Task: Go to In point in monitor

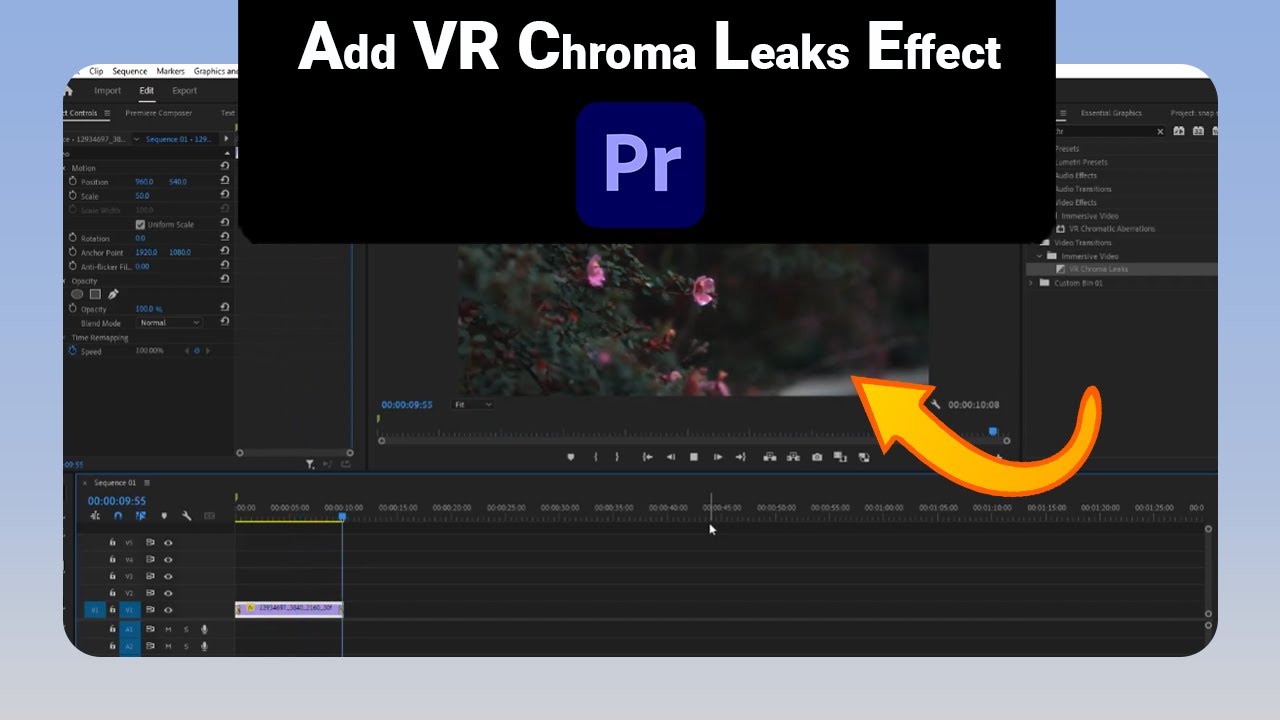Action: [x=647, y=457]
